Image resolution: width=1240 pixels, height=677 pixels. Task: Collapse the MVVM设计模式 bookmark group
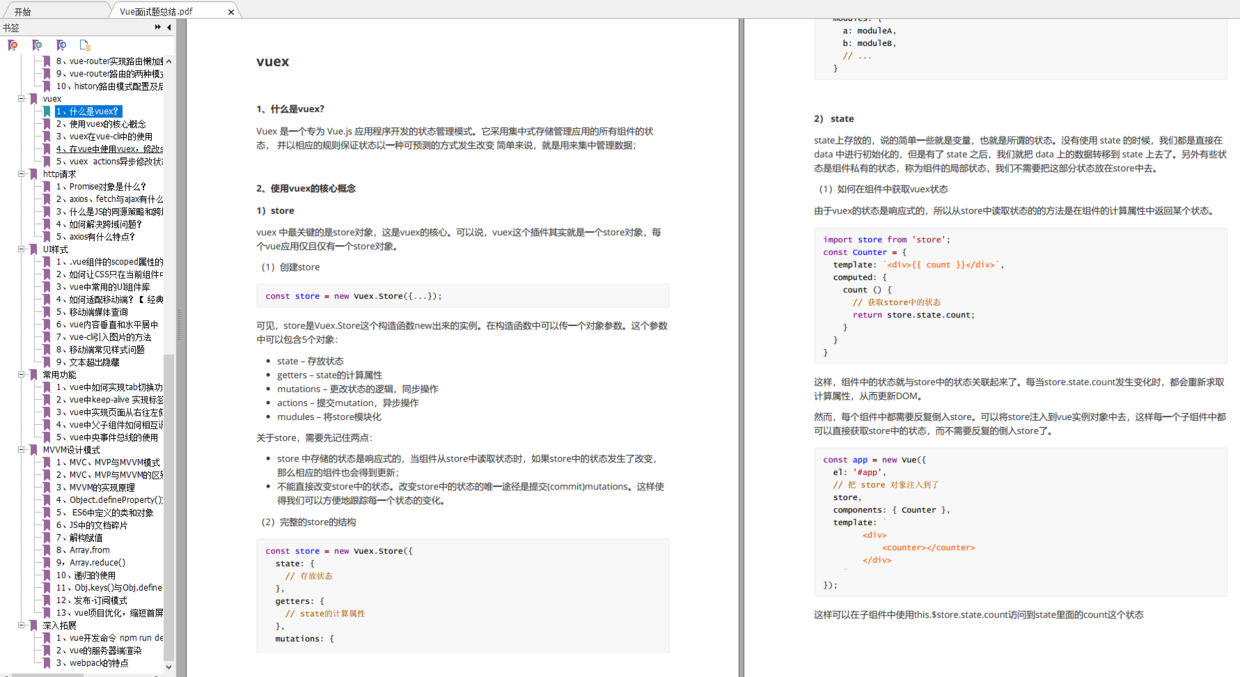click(x=21, y=450)
